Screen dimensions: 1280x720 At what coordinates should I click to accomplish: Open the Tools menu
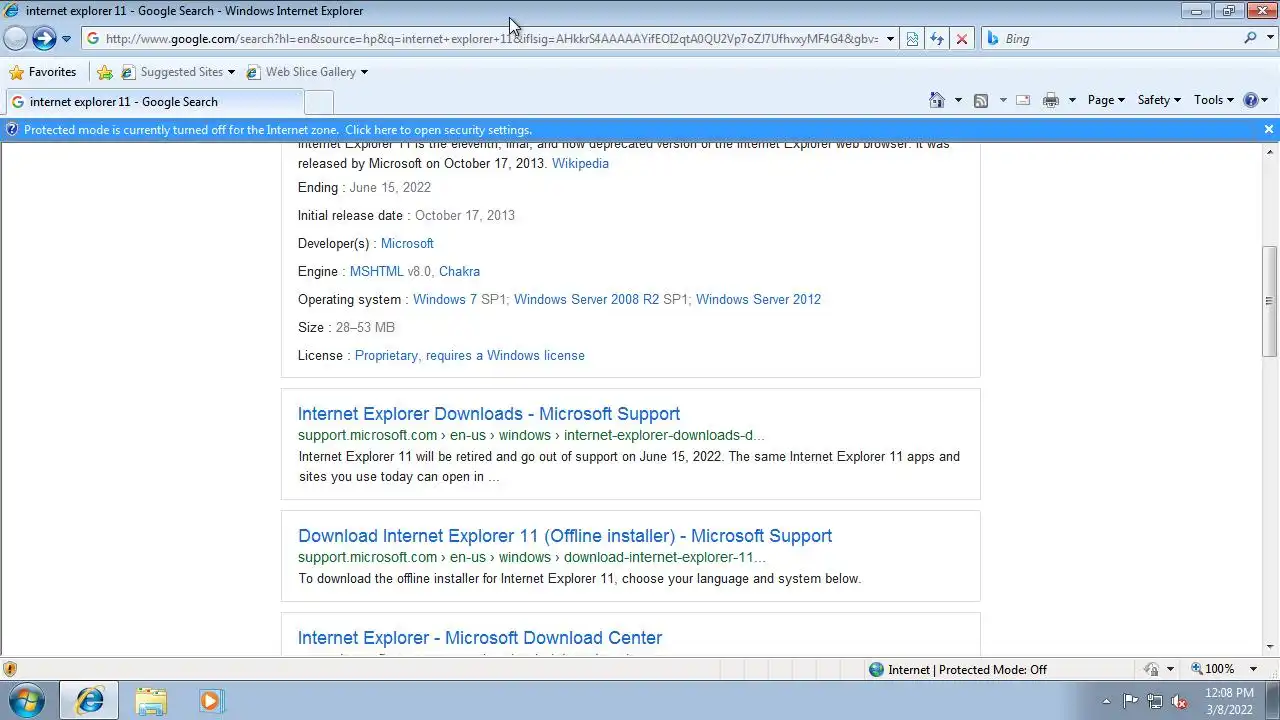coord(1214,100)
